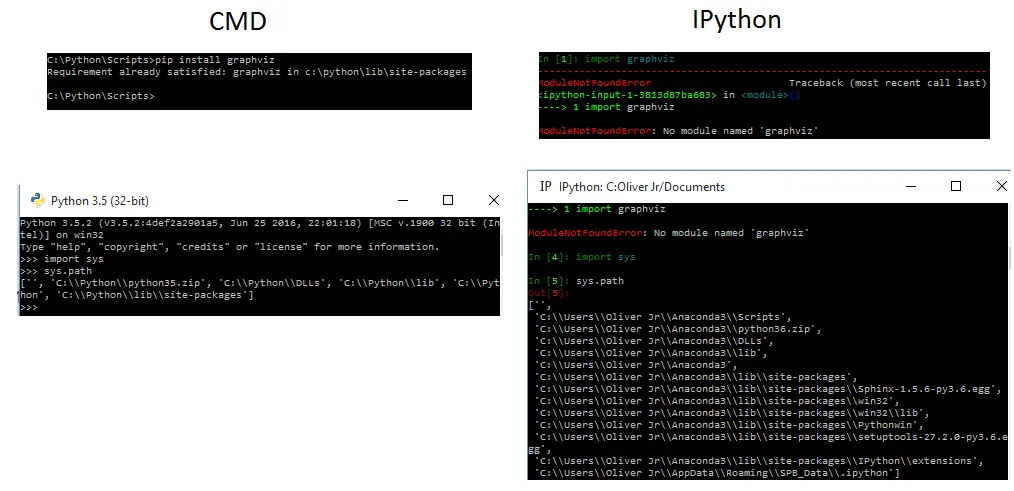Click the CMD heading

pos(238,21)
